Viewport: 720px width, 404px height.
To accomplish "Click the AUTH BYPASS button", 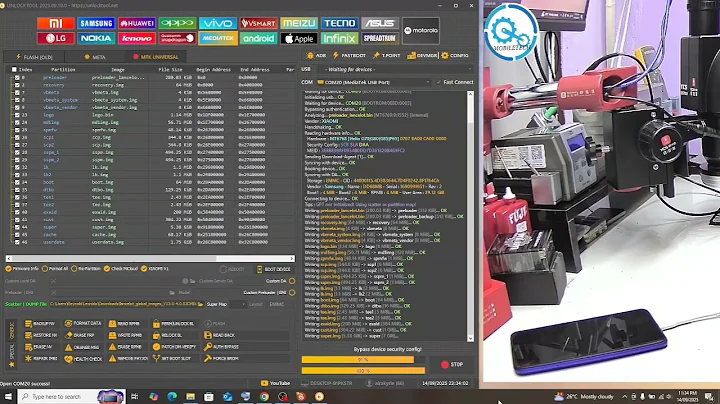I will 221,347.
